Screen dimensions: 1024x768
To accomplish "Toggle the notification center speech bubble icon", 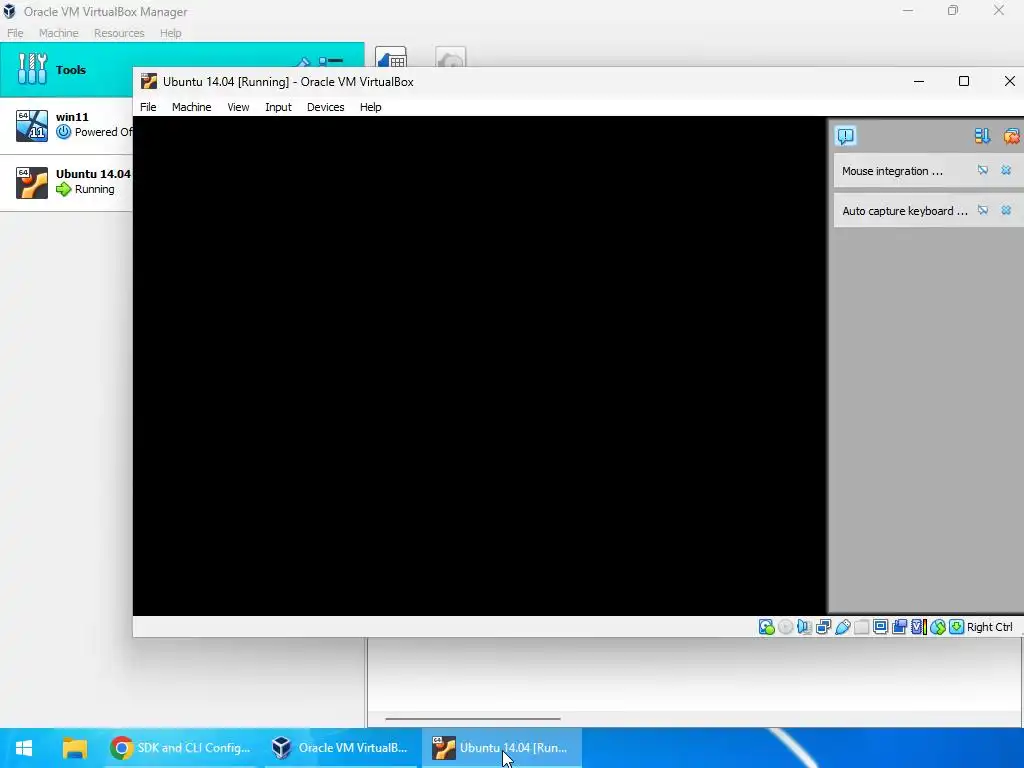I will pyautogui.click(x=846, y=136).
